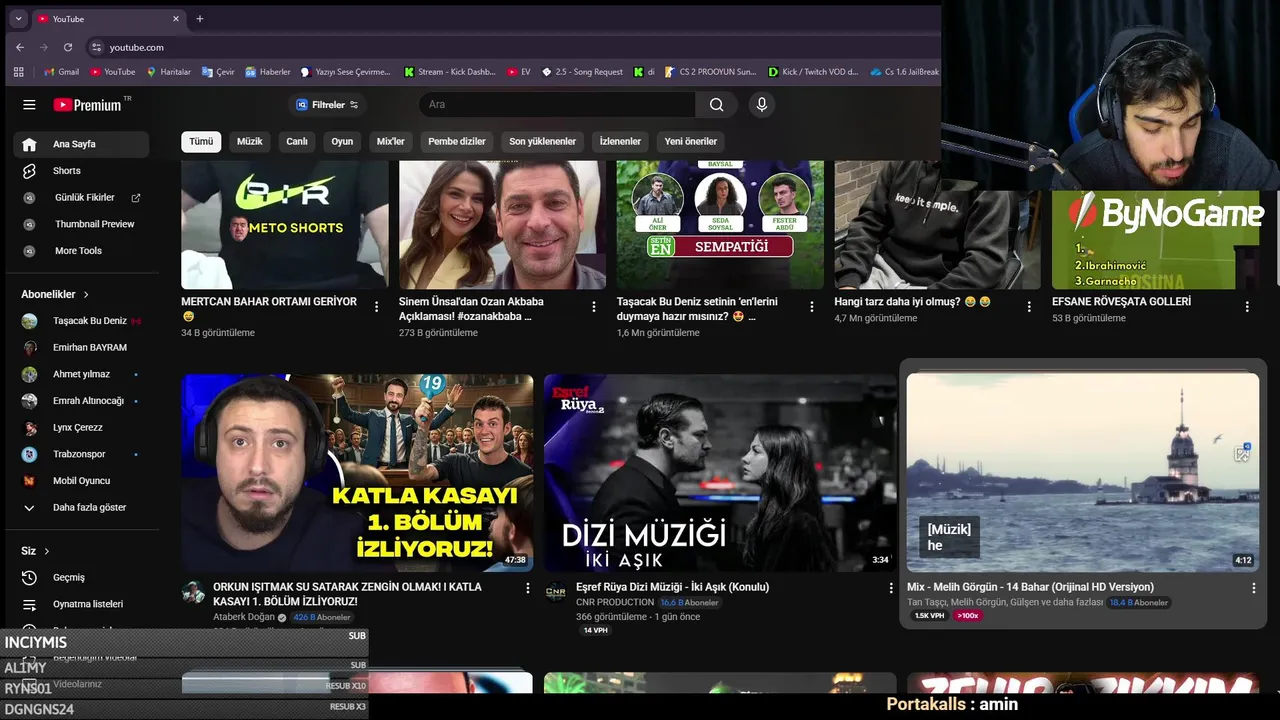
Task: Click browser back arrow
Action: point(20,47)
